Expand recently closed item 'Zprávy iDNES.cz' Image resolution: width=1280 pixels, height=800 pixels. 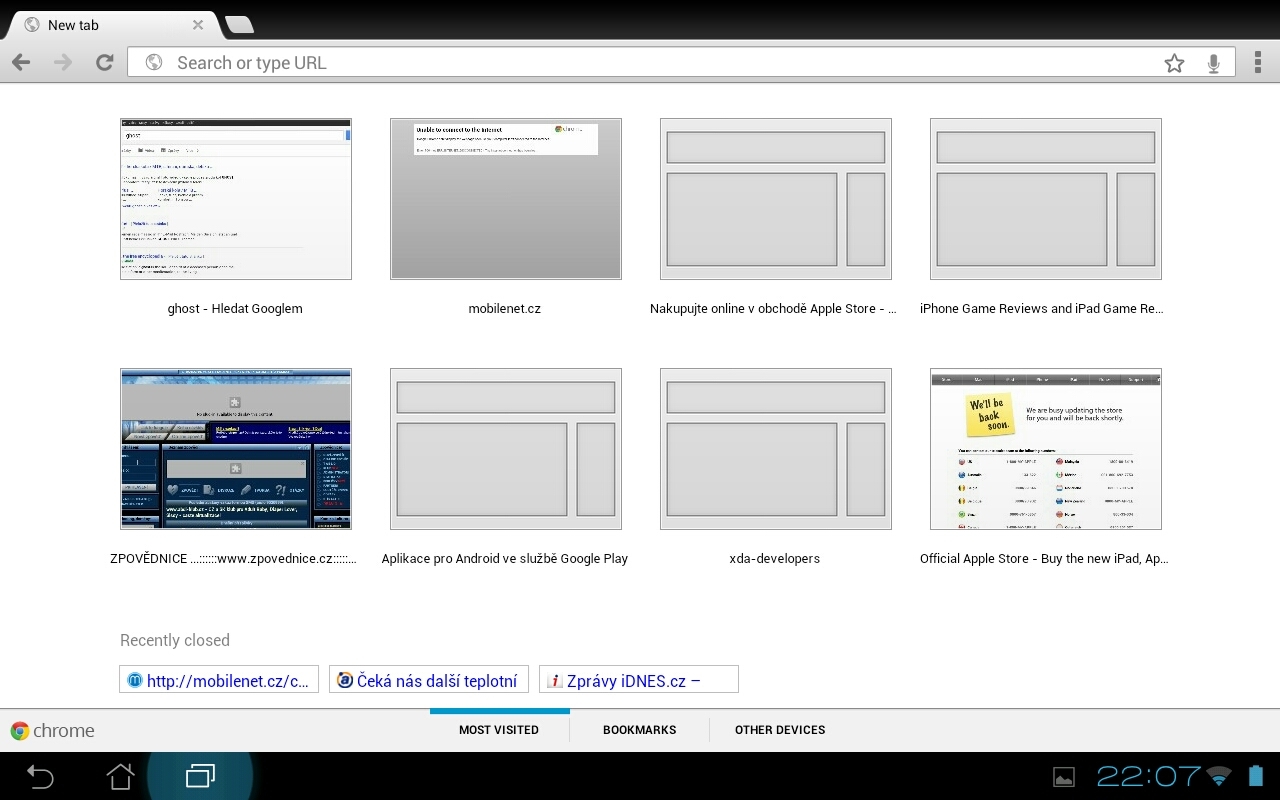click(638, 678)
